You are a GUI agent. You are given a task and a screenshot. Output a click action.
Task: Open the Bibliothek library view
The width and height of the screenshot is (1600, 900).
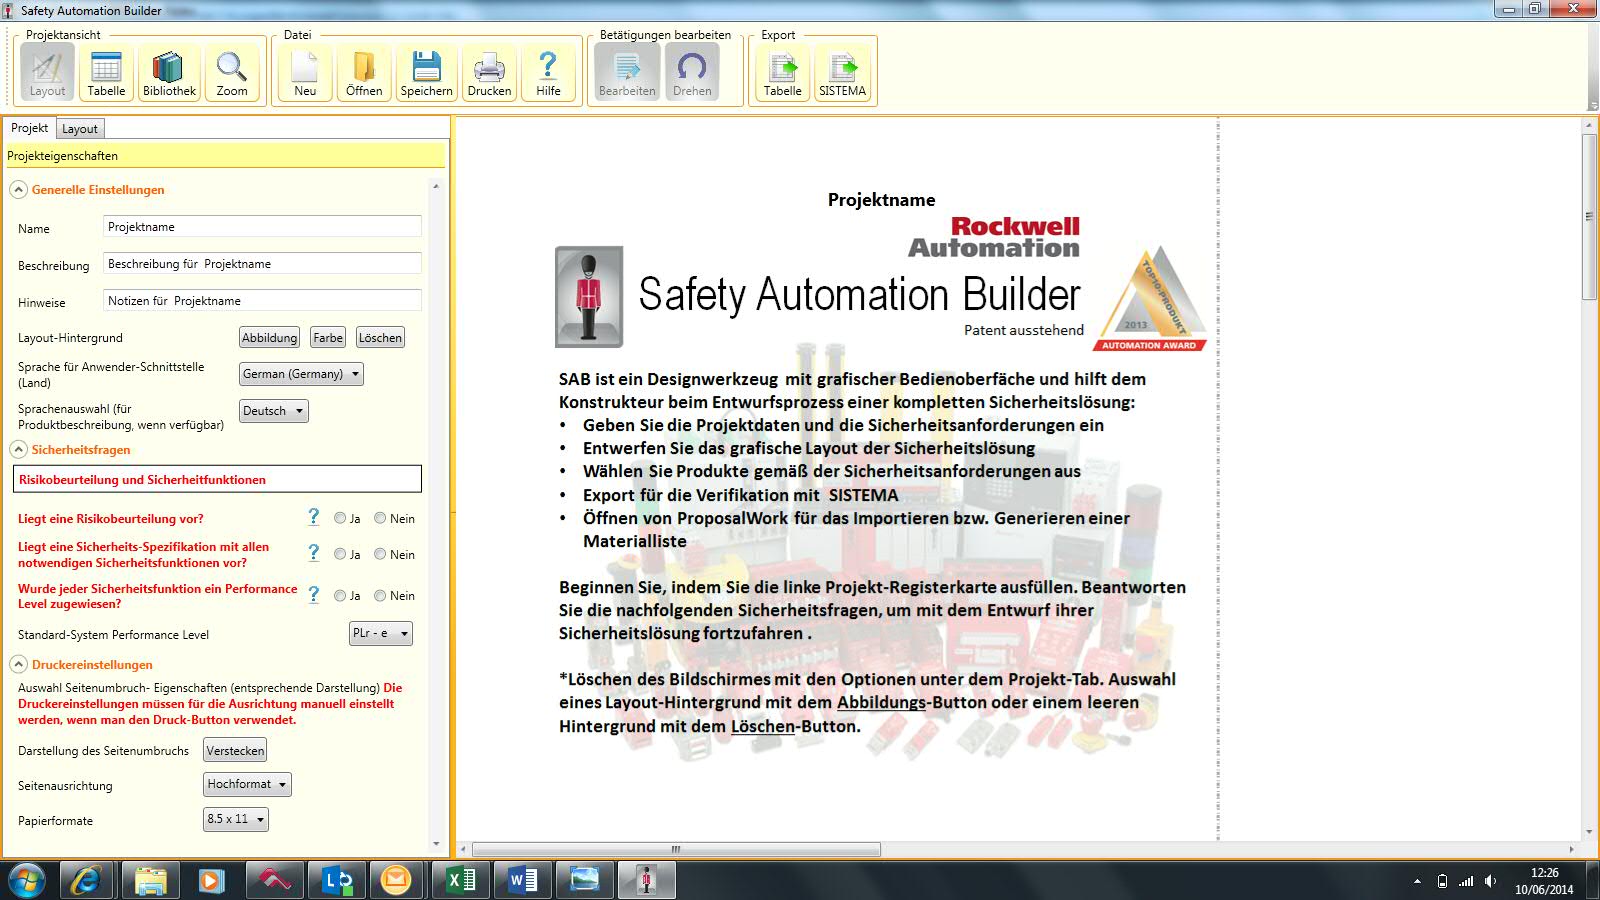pyautogui.click(x=169, y=72)
